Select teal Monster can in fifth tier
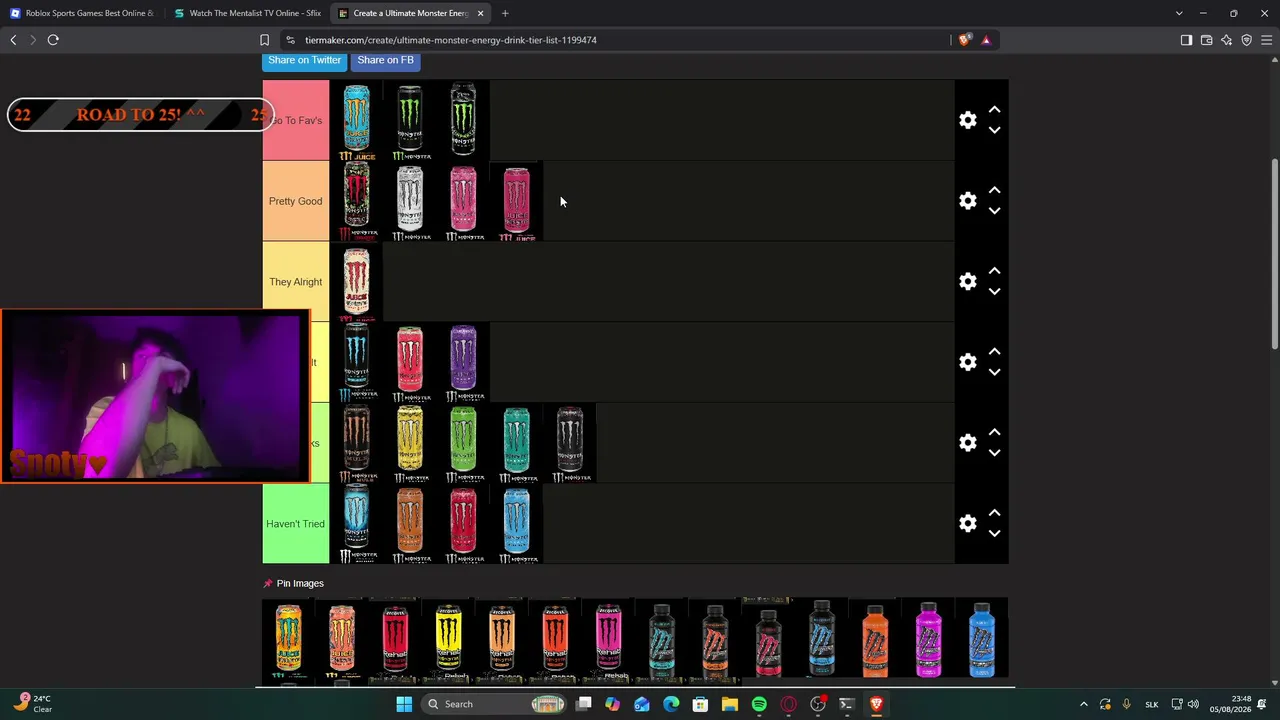Viewport: 1280px width, 720px height. [x=517, y=444]
